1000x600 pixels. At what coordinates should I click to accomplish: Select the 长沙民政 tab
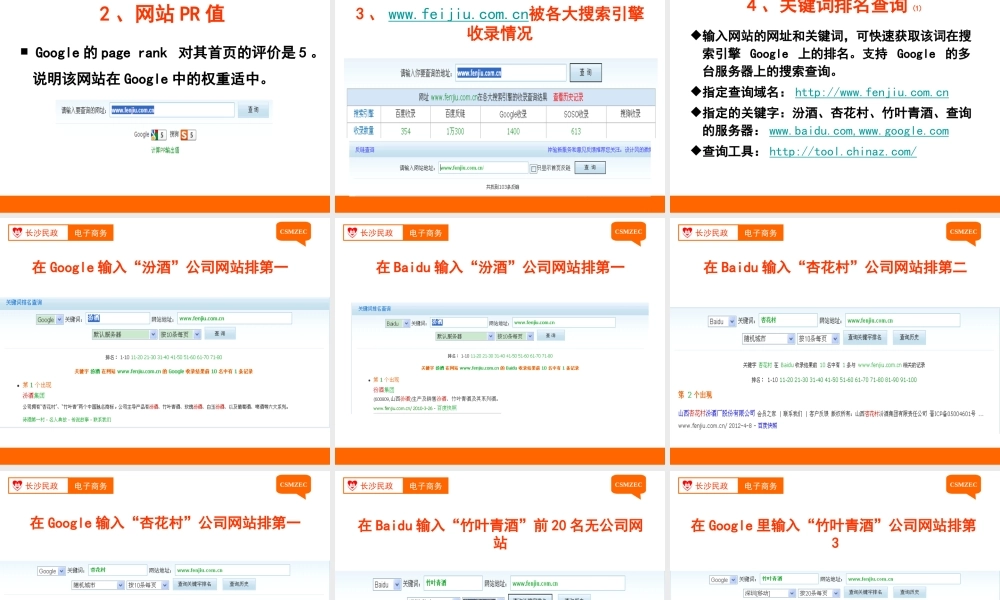pyautogui.click(x=40, y=232)
